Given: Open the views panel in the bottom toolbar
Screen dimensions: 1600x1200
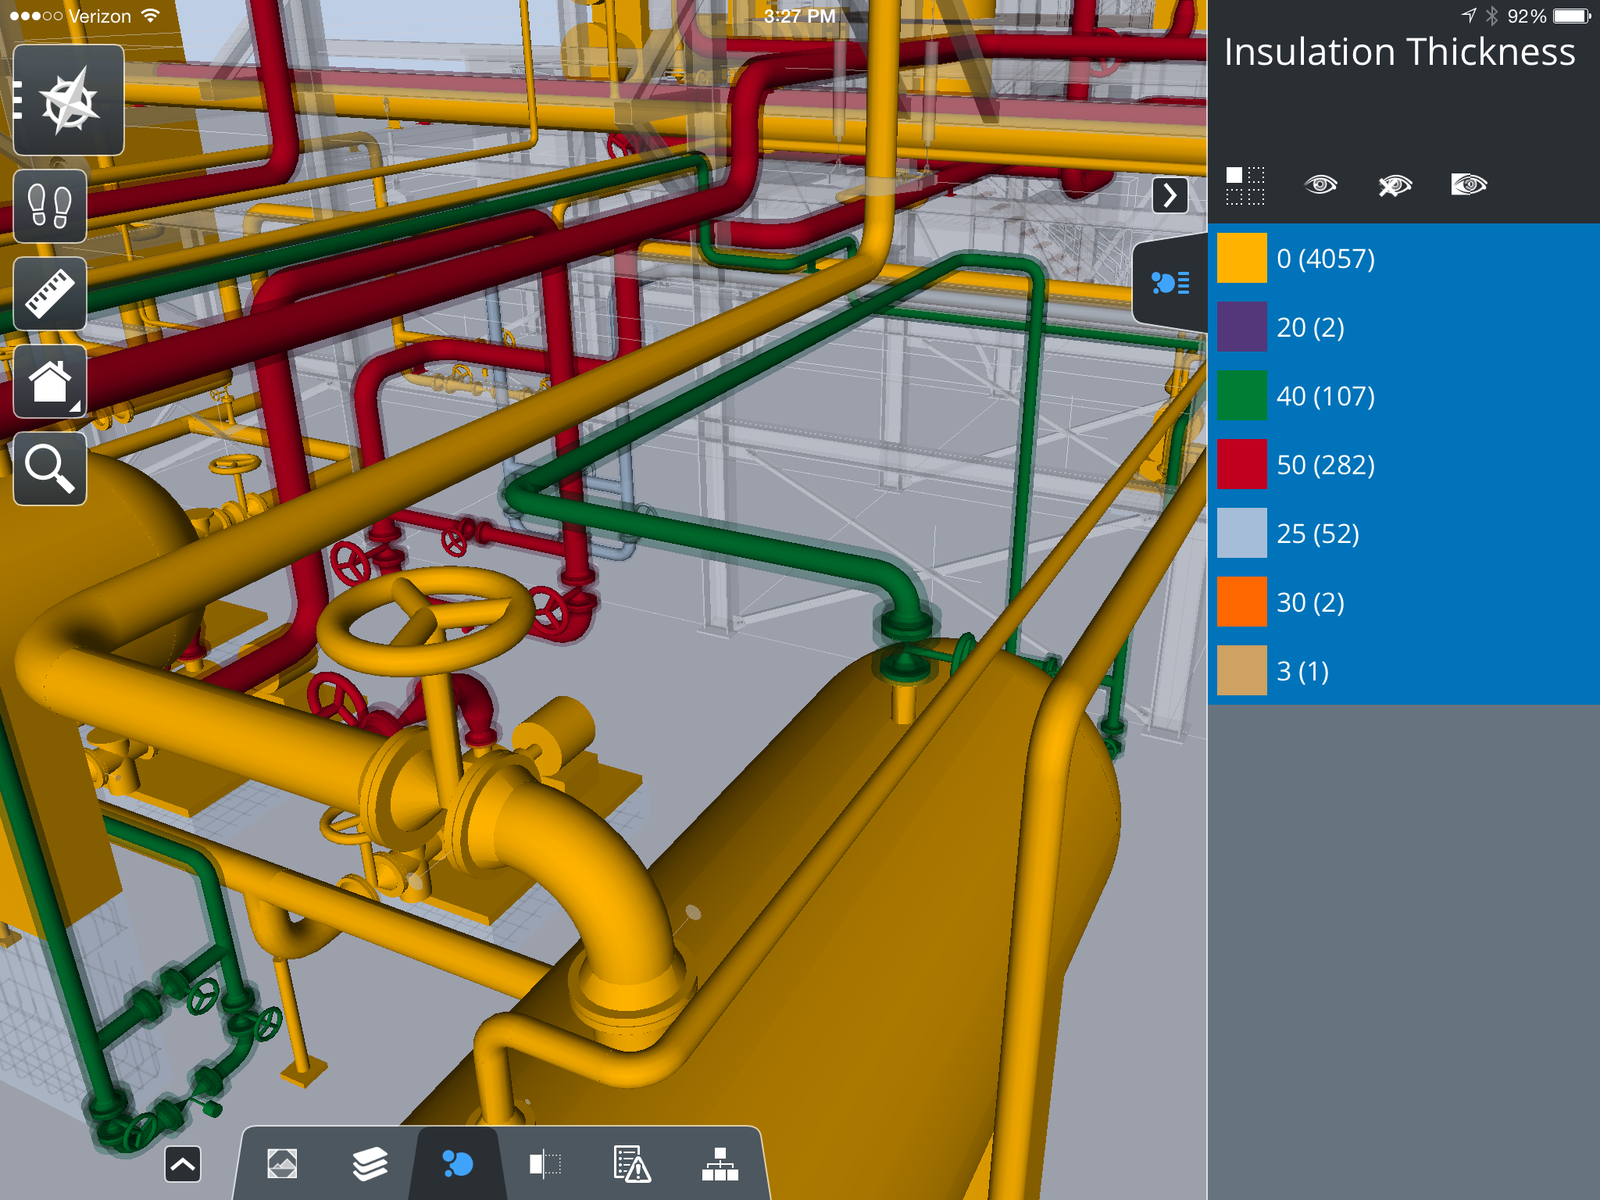Looking at the screenshot, I should (x=283, y=1163).
